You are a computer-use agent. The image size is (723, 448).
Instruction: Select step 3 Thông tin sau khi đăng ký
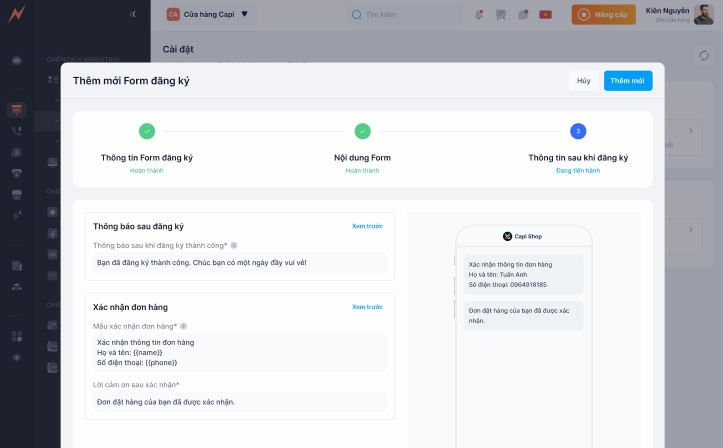578,131
